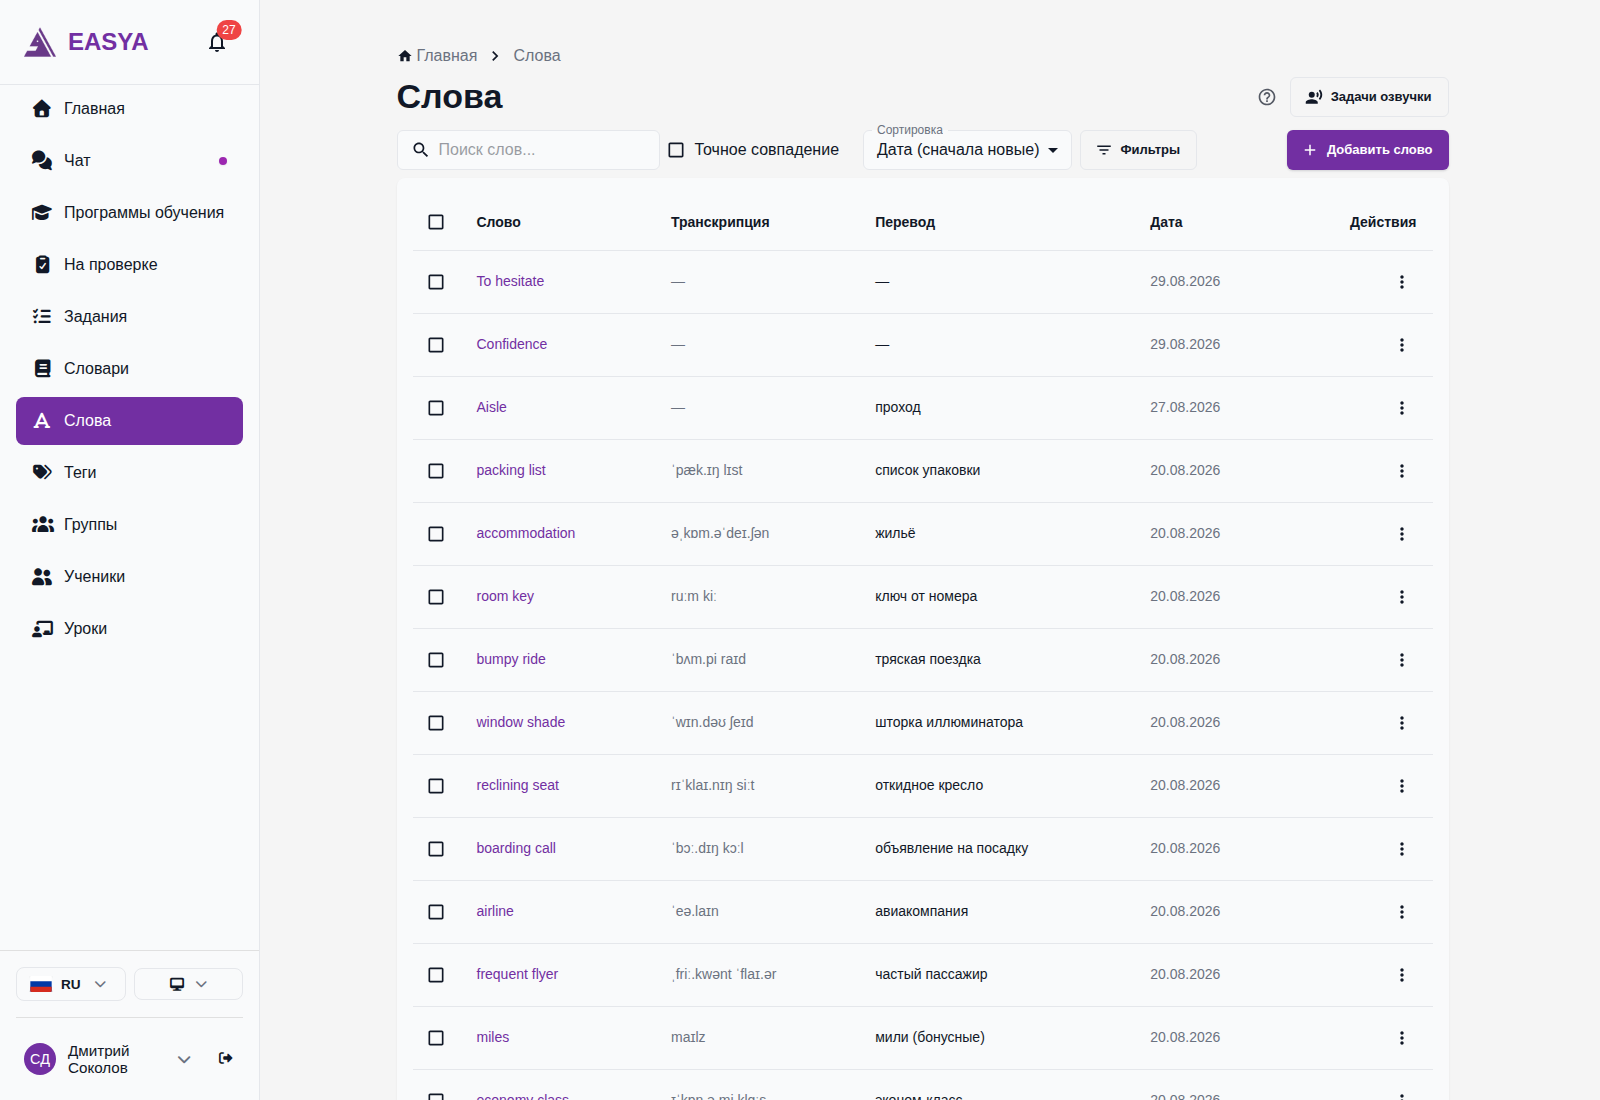Expand the user profile chevron
1600x1100 pixels.
(x=184, y=1059)
